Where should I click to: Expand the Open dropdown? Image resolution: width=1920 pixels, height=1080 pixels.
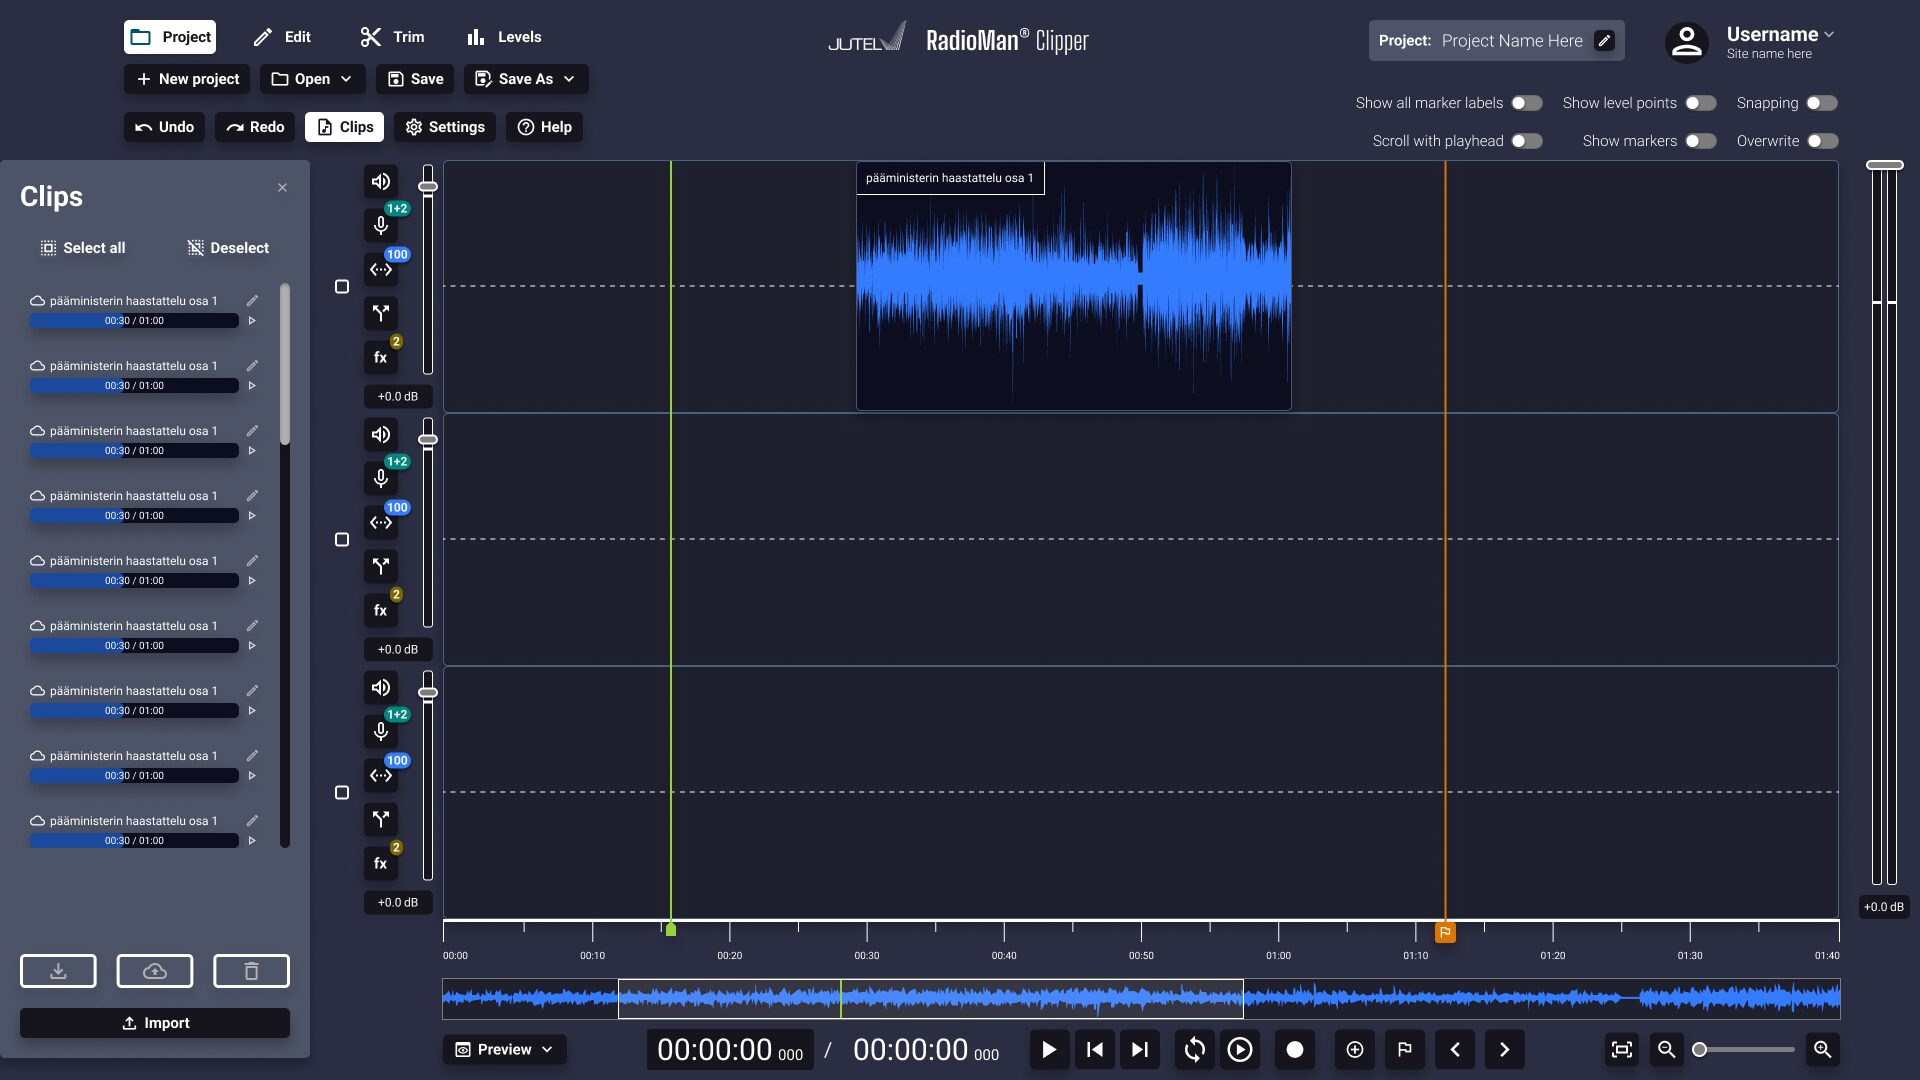[312, 79]
